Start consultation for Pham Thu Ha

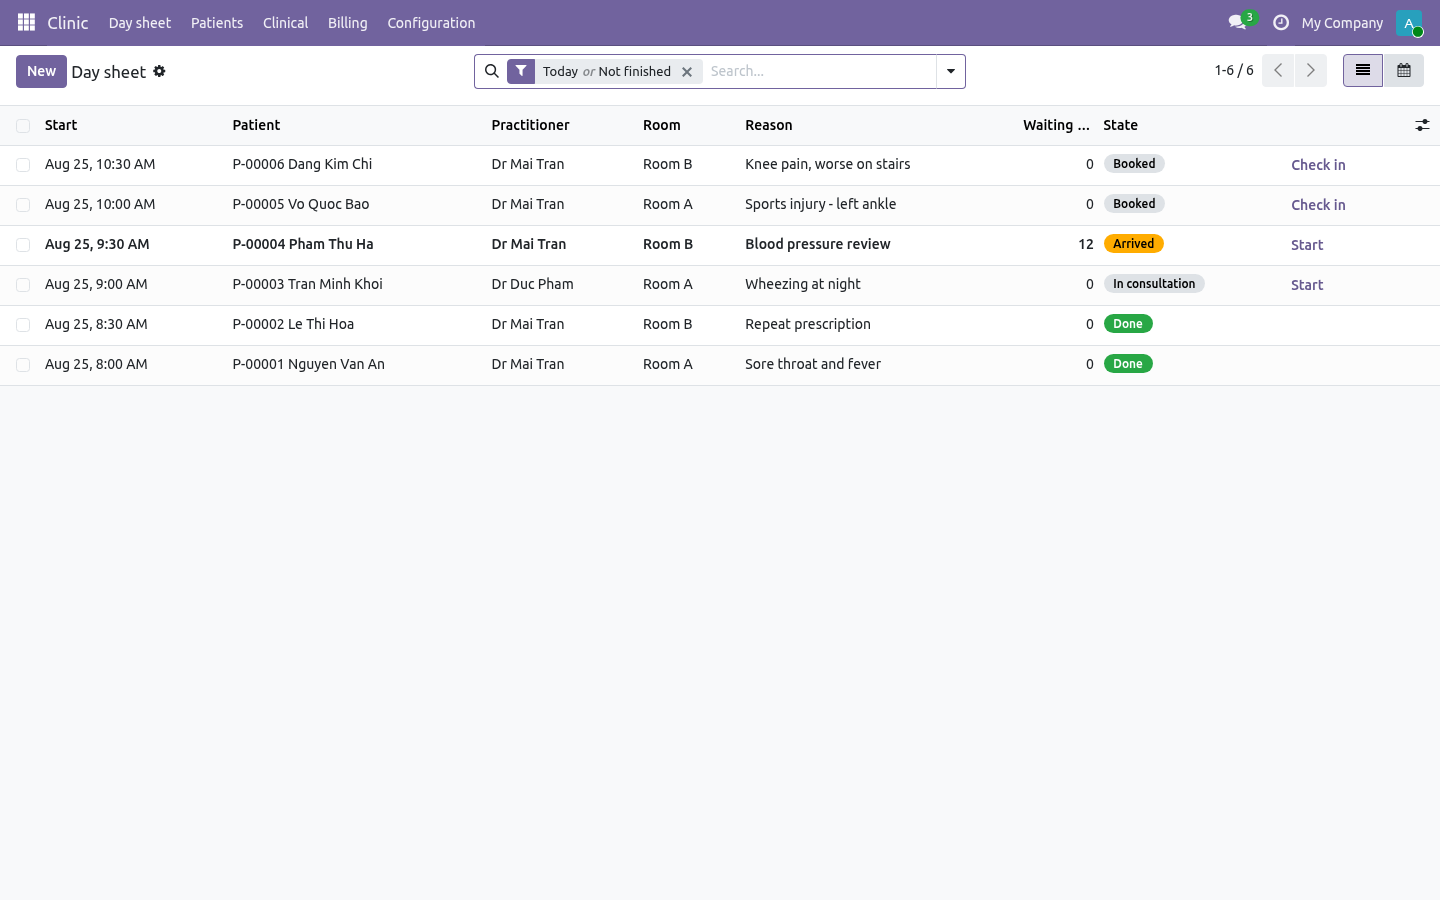coord(1307,245)
